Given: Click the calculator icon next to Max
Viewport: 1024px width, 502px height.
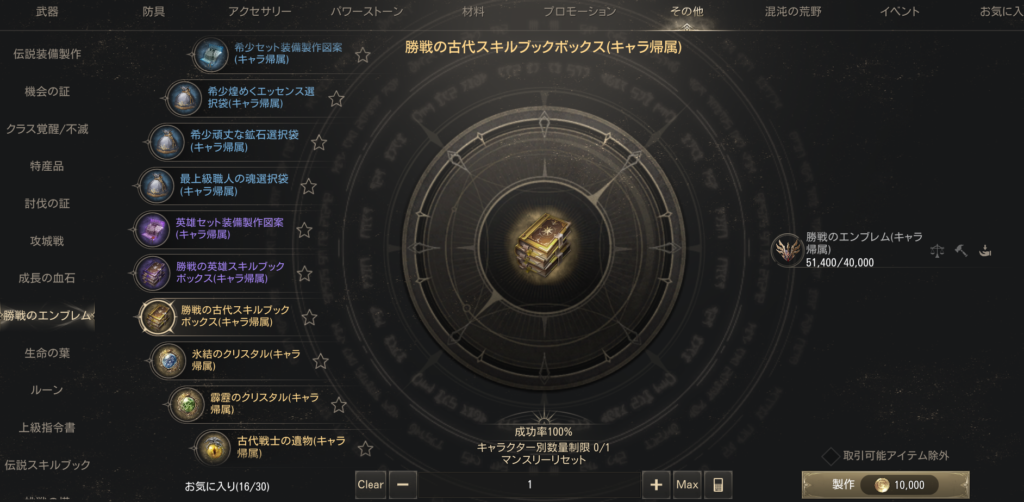Looking at the screenshot, I should click(x=718, y=484).
